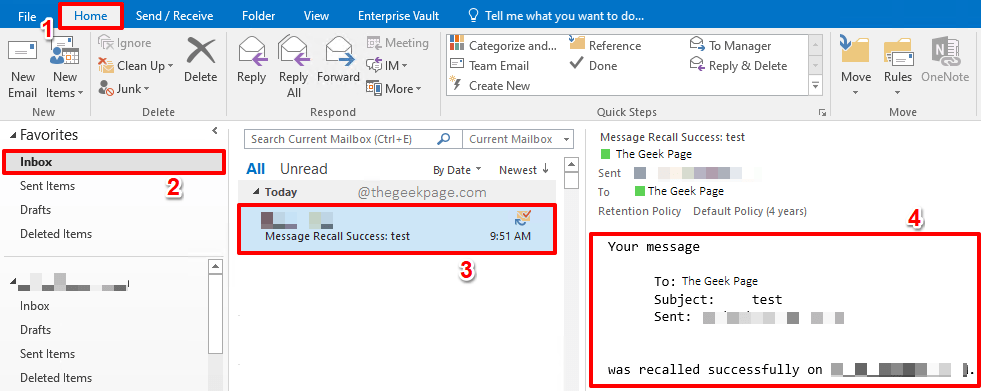The image size is (981, 391).
Task: Open the New Items button
Action: pyautogui.click(x=64, y=68)
